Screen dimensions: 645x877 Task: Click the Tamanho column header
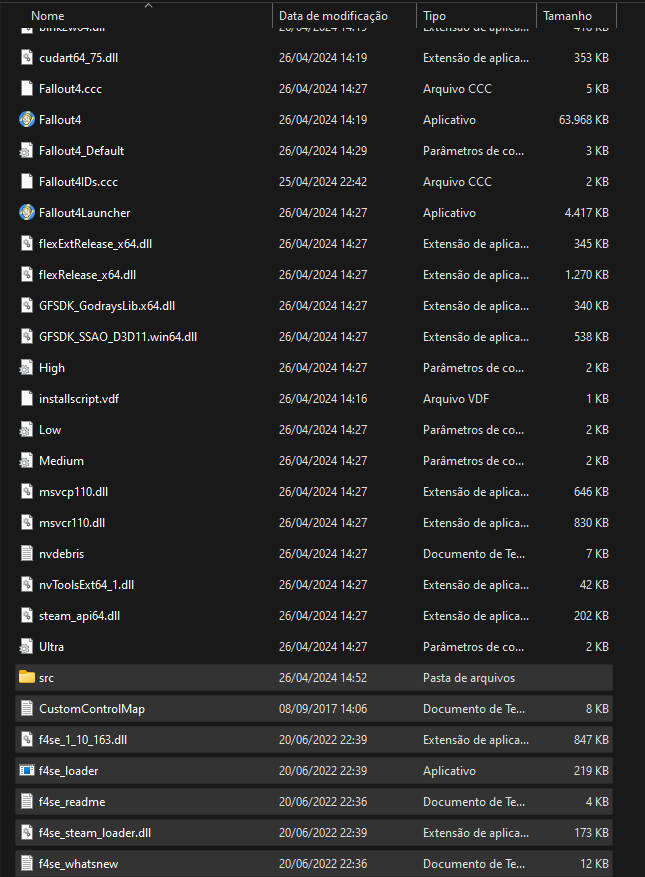tap(567, 16)
